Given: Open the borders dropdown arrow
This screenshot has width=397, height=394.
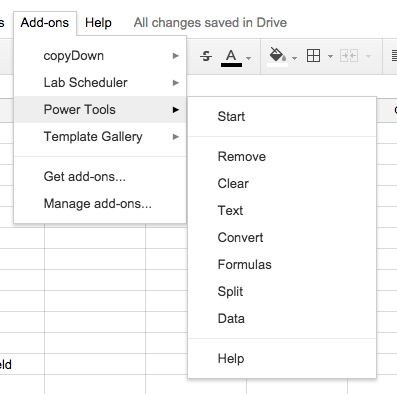Looking at the screenshot, I should [x=330, y=56].
